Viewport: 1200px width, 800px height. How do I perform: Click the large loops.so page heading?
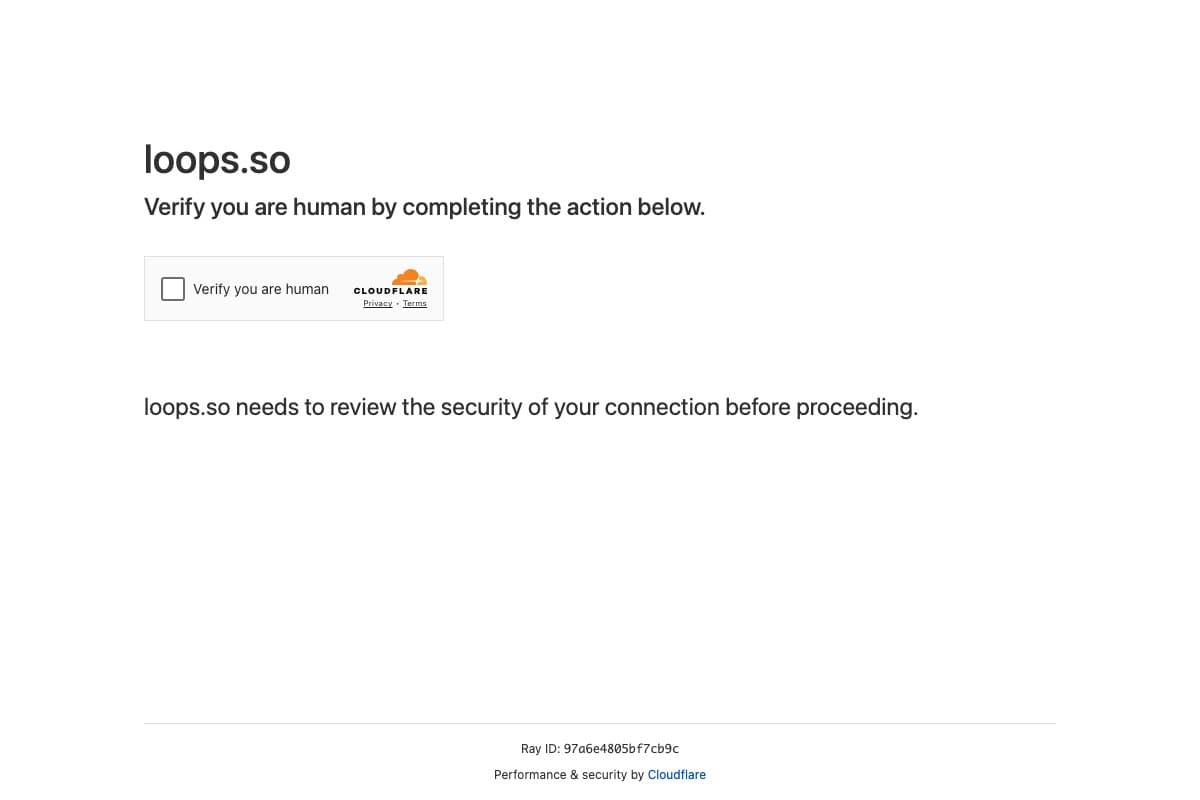[217, 160]
